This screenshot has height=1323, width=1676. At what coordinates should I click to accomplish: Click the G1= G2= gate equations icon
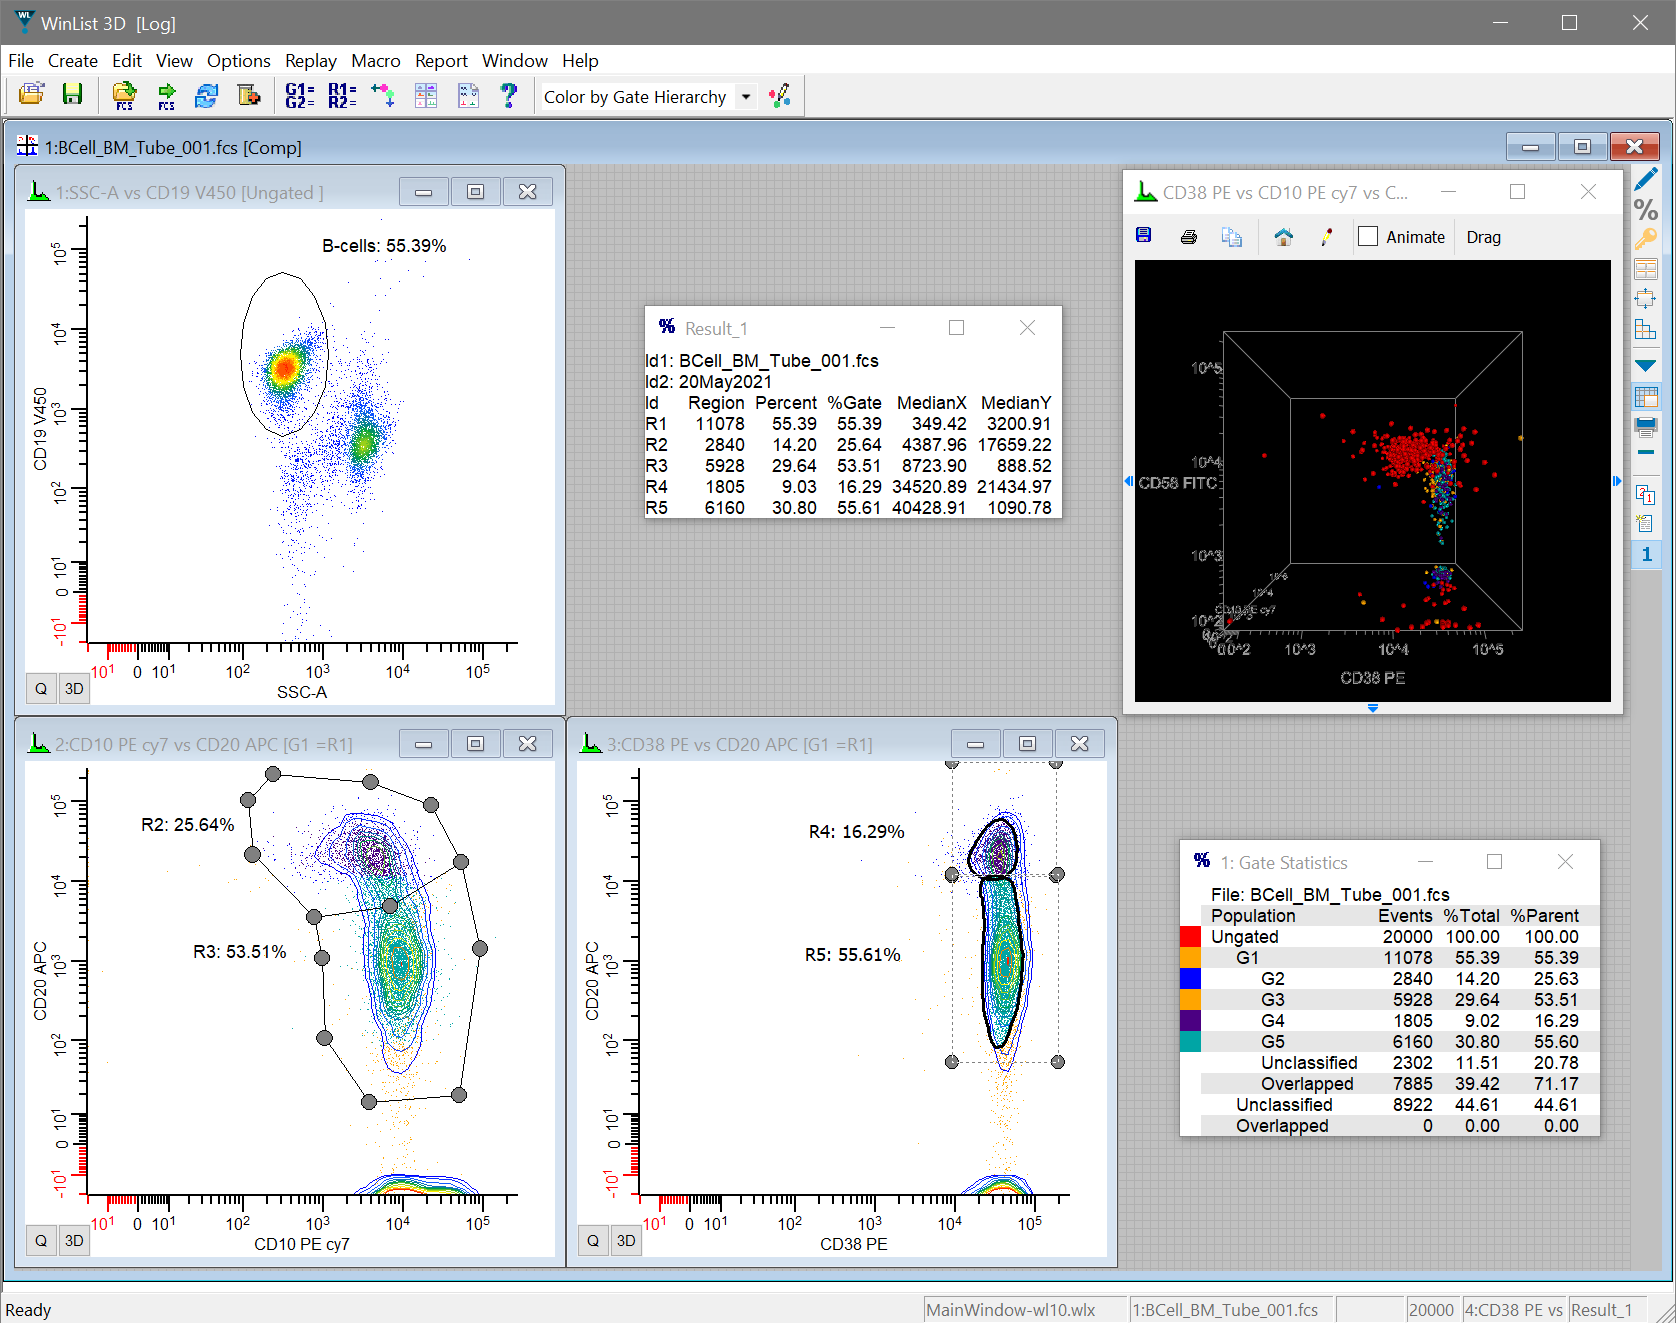point(299,95)
